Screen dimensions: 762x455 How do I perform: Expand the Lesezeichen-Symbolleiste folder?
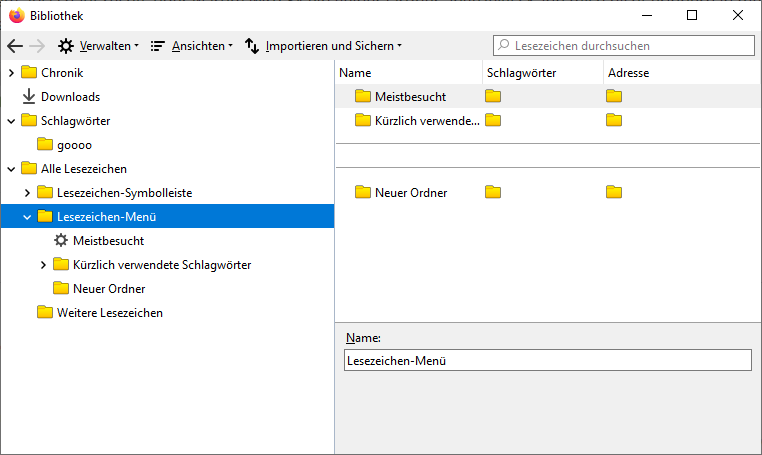pos(27,193)
